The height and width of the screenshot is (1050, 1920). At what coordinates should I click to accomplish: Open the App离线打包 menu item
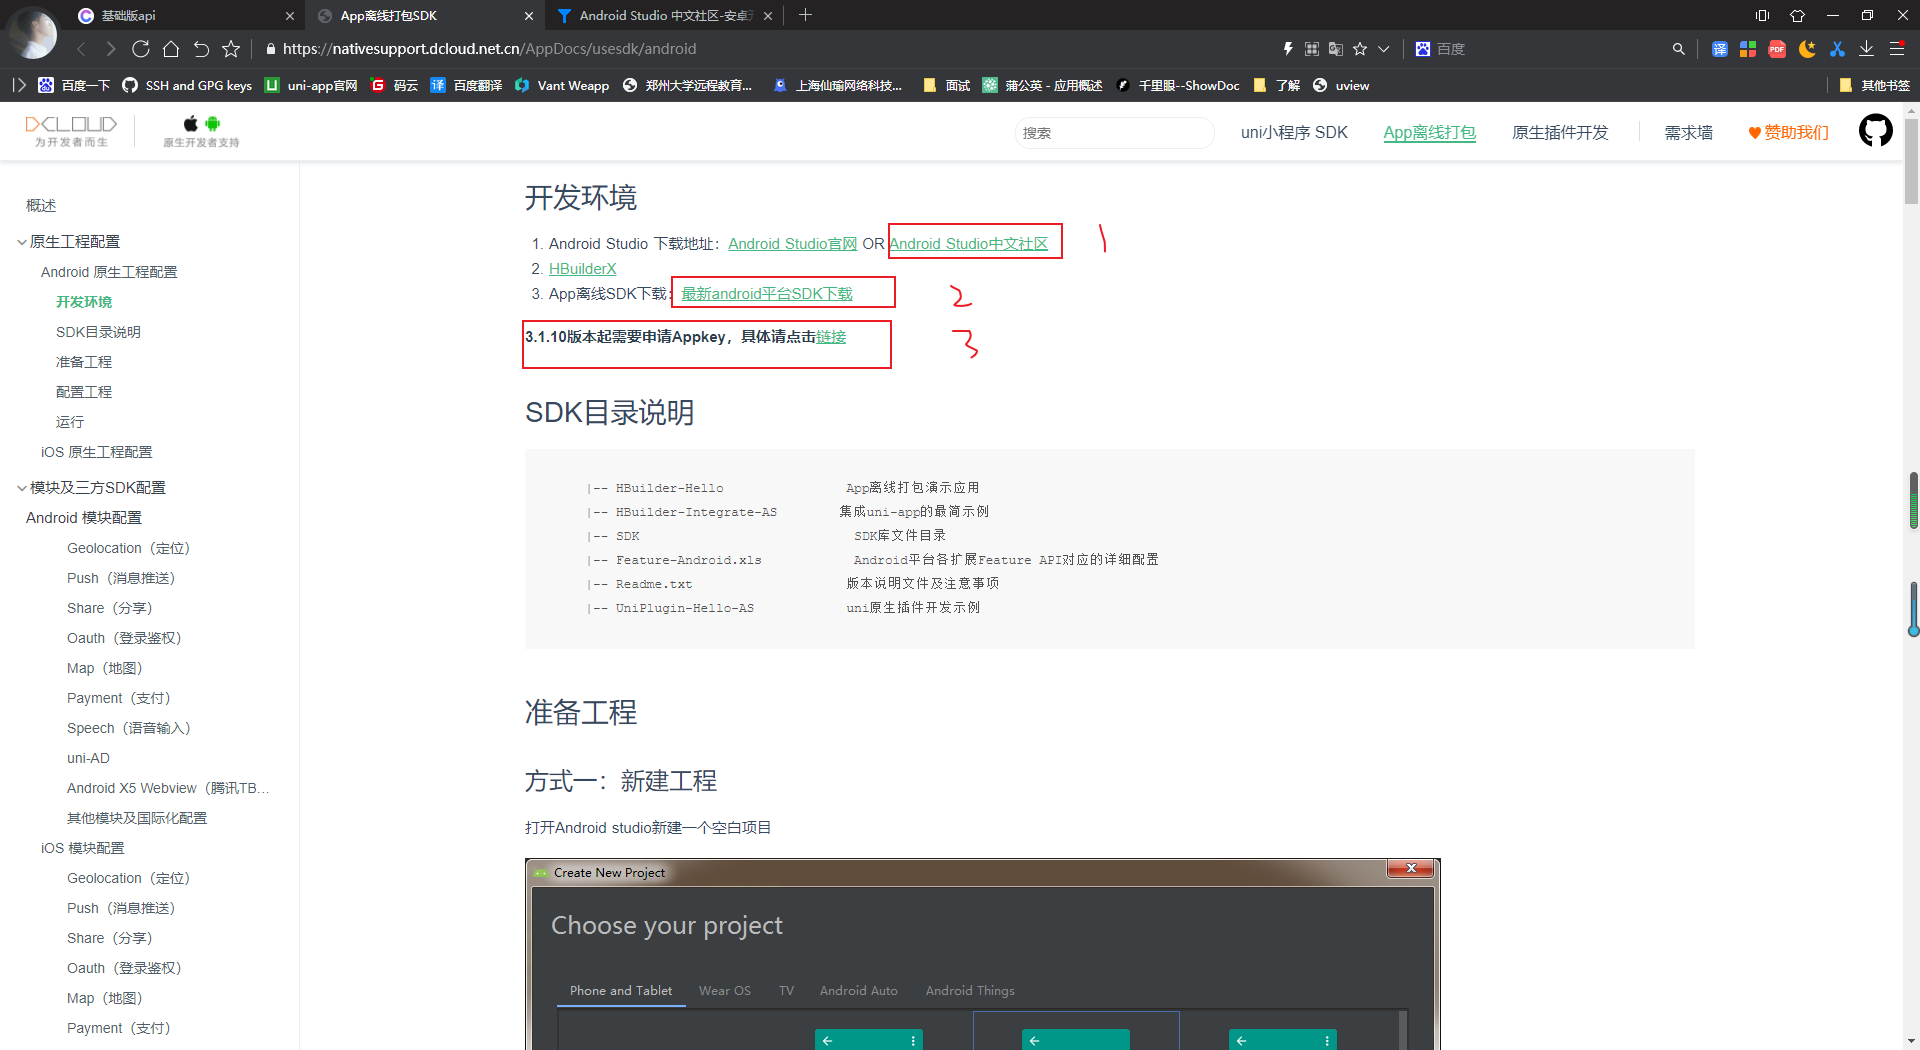tap(1429, 132)
